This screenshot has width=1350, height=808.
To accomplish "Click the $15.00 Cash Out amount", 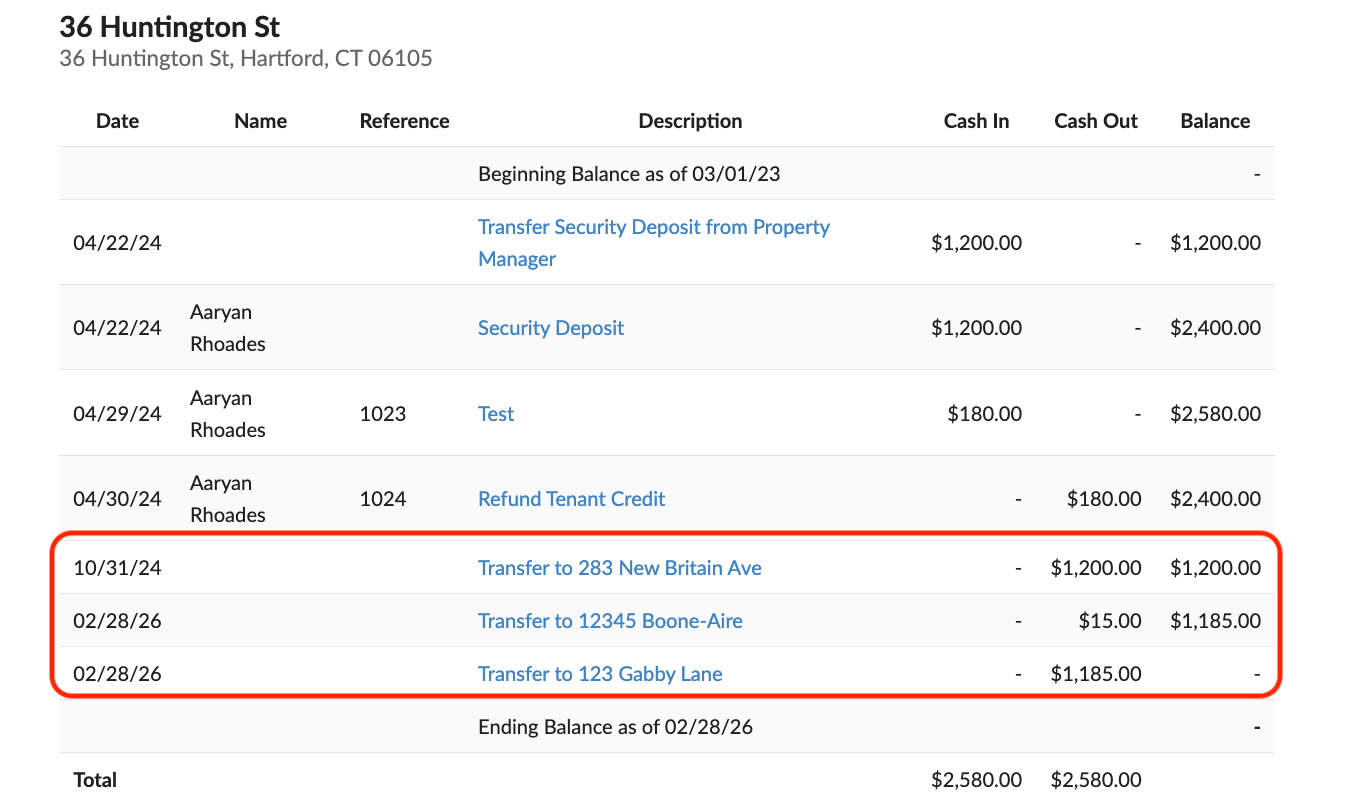I will coord(1110,621).
